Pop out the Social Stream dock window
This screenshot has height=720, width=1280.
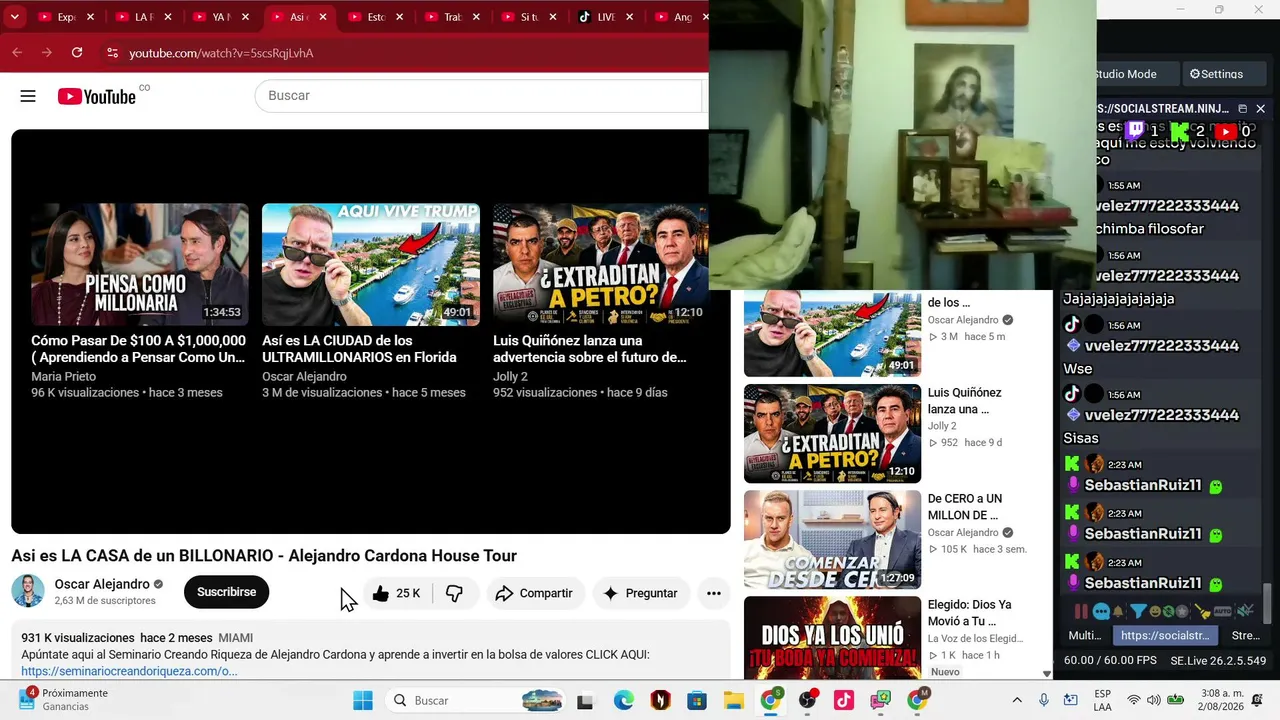click(x=1242, y=108)
